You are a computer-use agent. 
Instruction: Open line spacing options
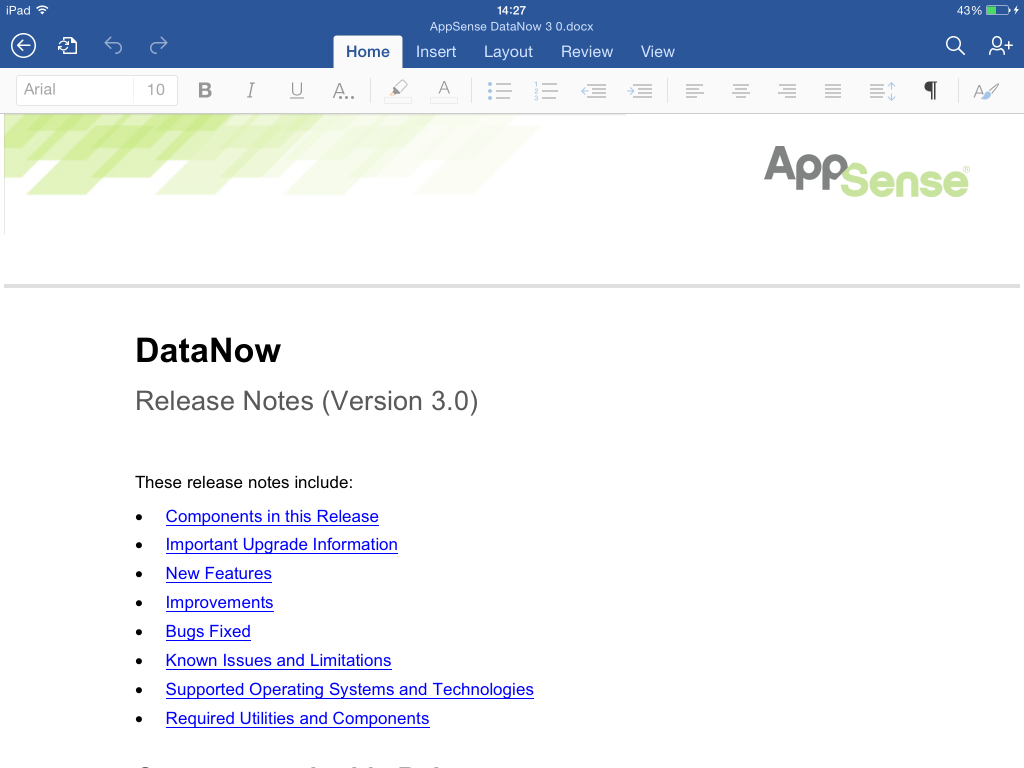coord(882,91)
